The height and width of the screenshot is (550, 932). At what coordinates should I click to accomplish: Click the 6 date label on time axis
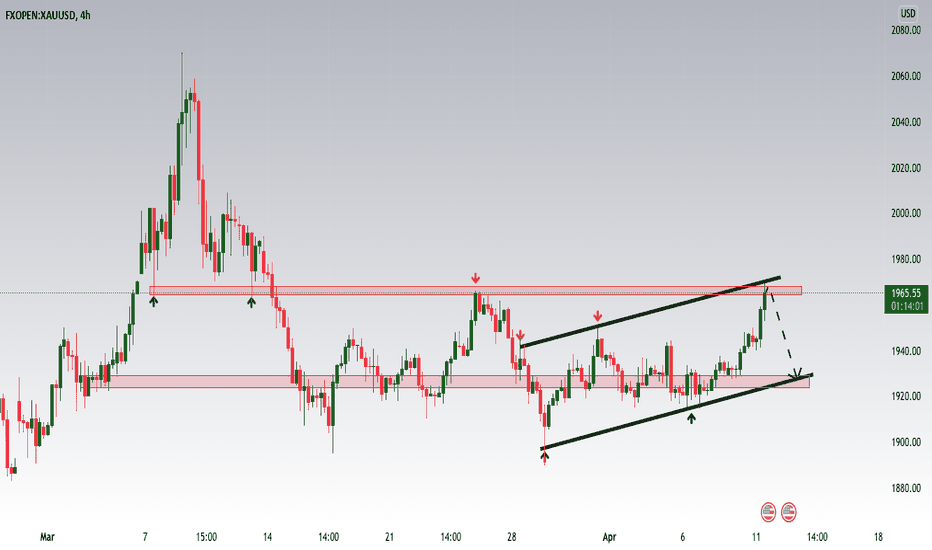[682, 537]
